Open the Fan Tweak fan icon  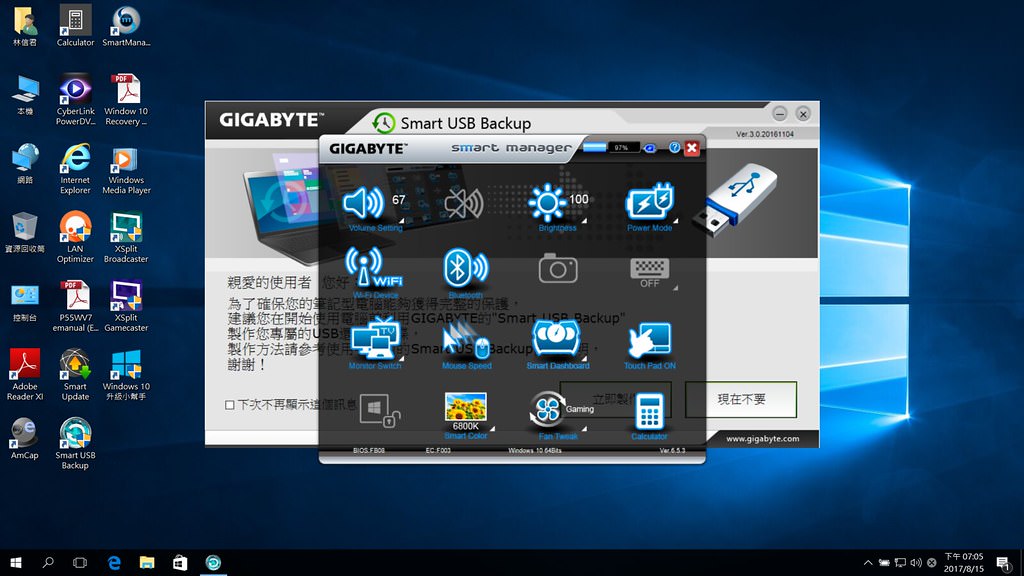(x=547, y=410)
